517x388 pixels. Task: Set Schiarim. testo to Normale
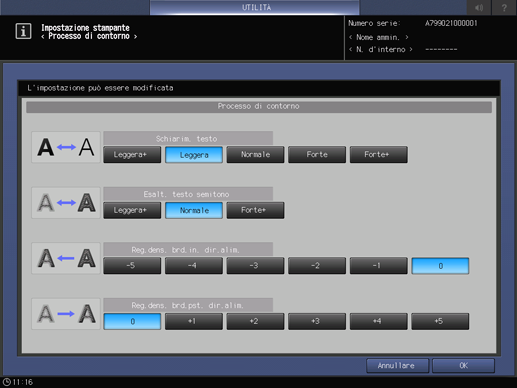pos(255,155)
